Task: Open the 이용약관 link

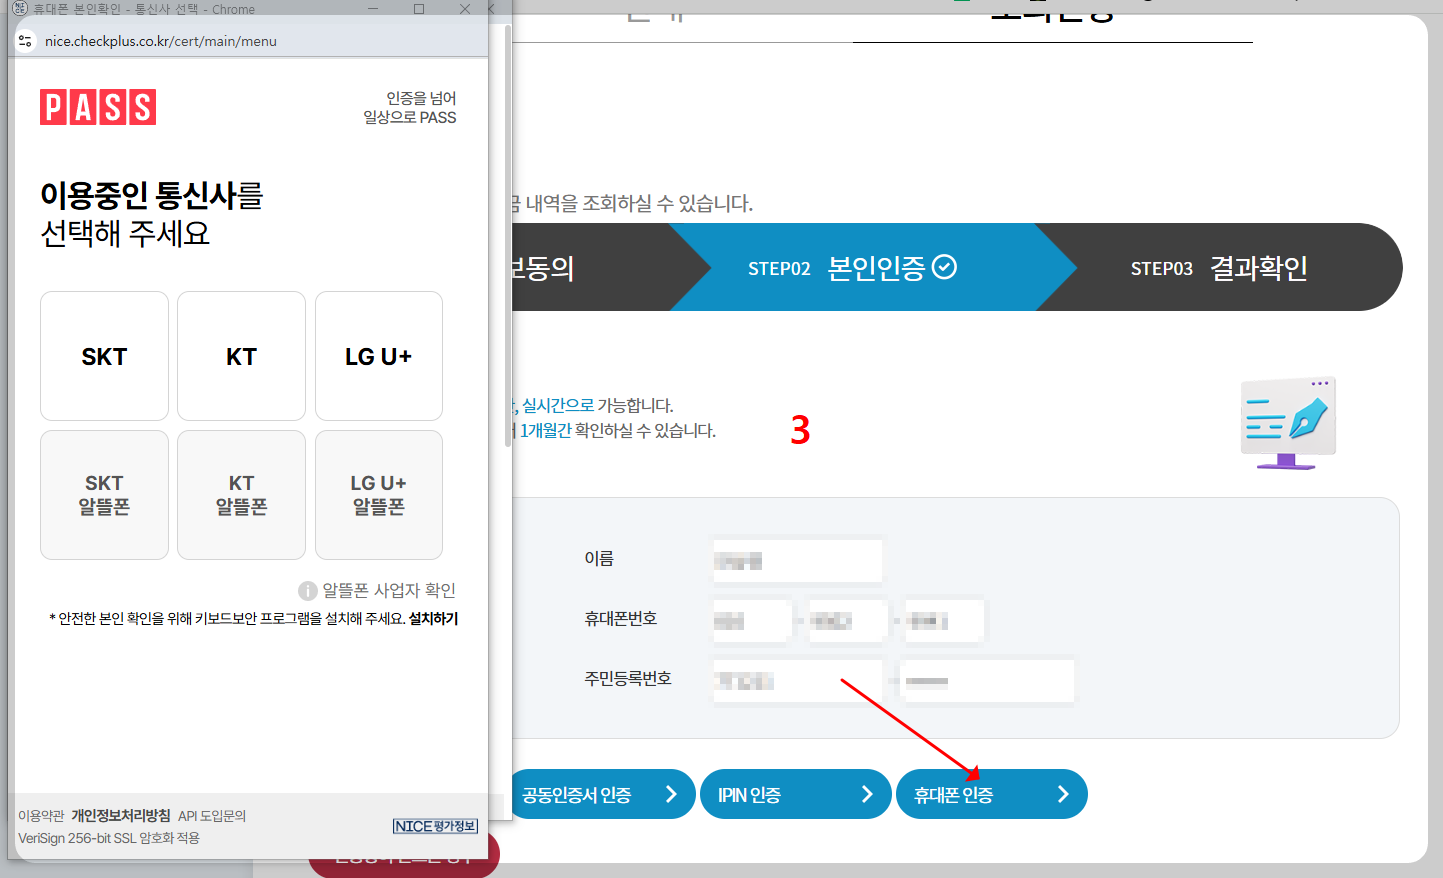Action: tap(41, 816)
